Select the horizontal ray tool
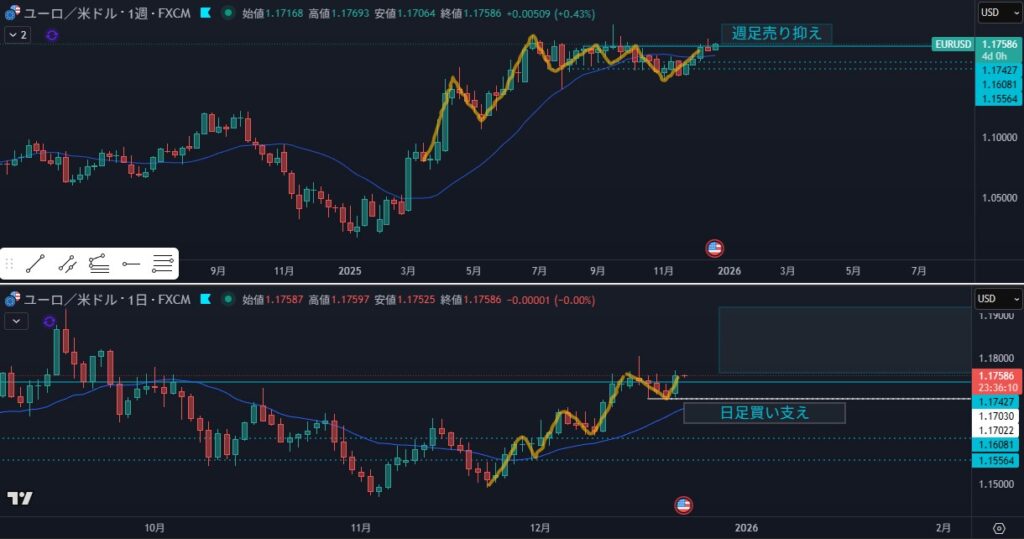This screenshot has height=539, width=1024. pyautogui.click(x=130, y=264)
